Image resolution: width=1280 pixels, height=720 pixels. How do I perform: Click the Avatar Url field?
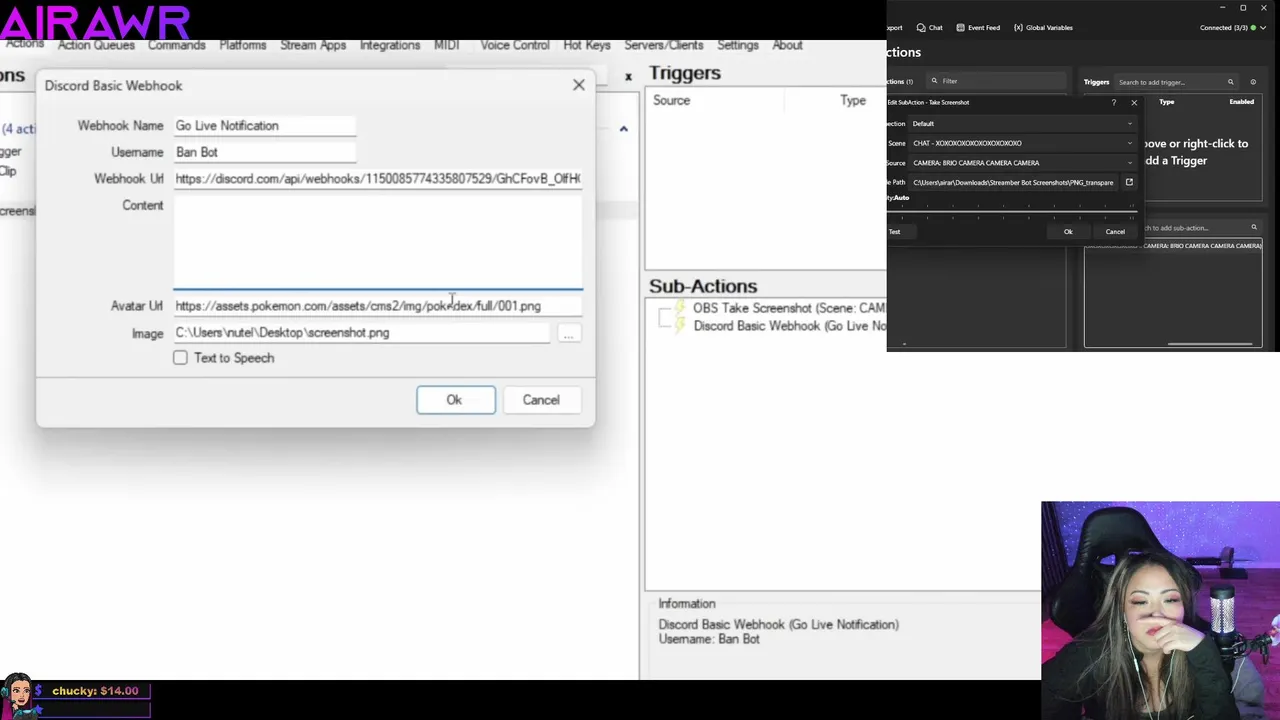tap(378, 306)
